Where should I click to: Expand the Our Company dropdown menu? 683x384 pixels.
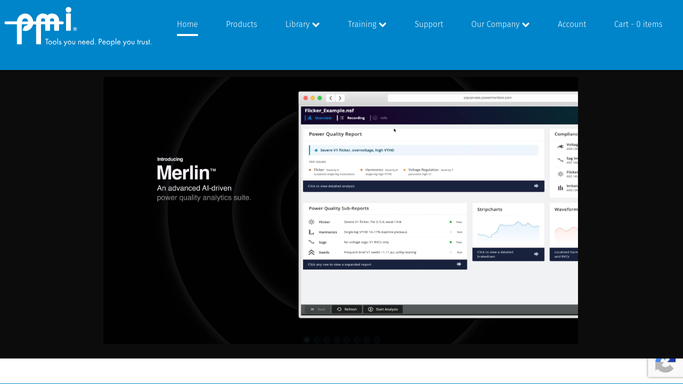tap(500, 24)
